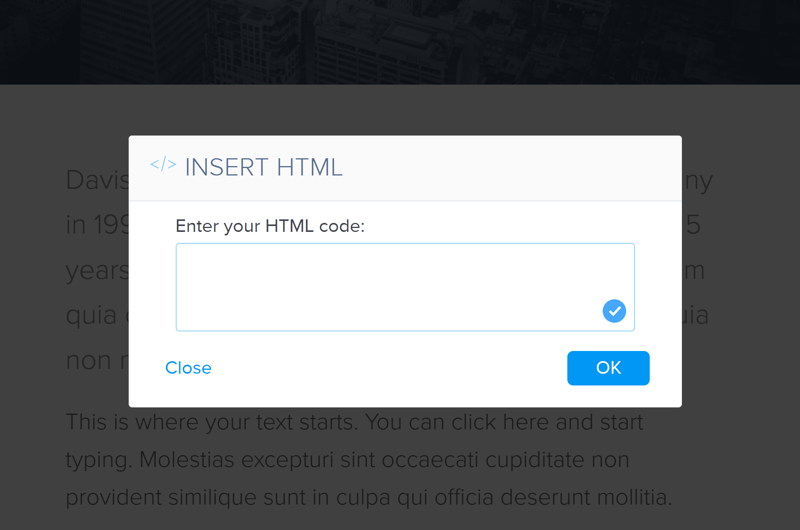
Task: Click the dimmed "years" word left of dialog
Action: tap(97, 271)
